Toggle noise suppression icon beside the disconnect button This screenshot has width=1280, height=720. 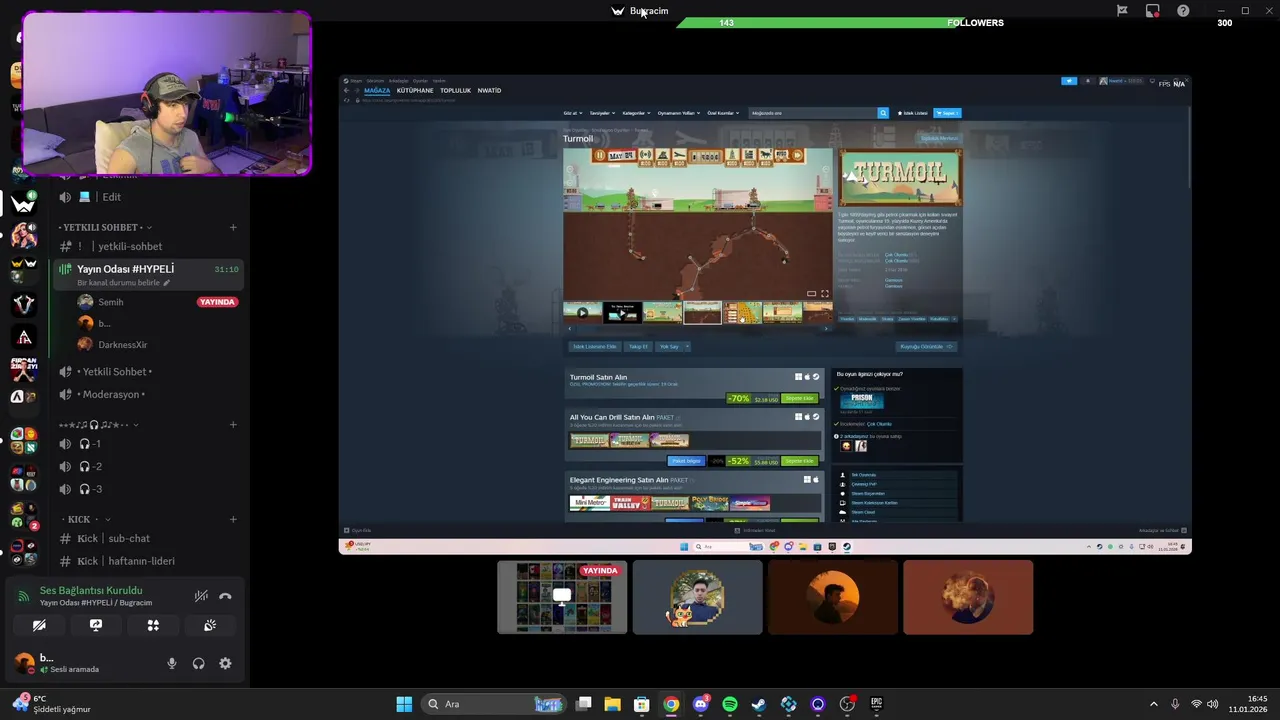point(201,596)
